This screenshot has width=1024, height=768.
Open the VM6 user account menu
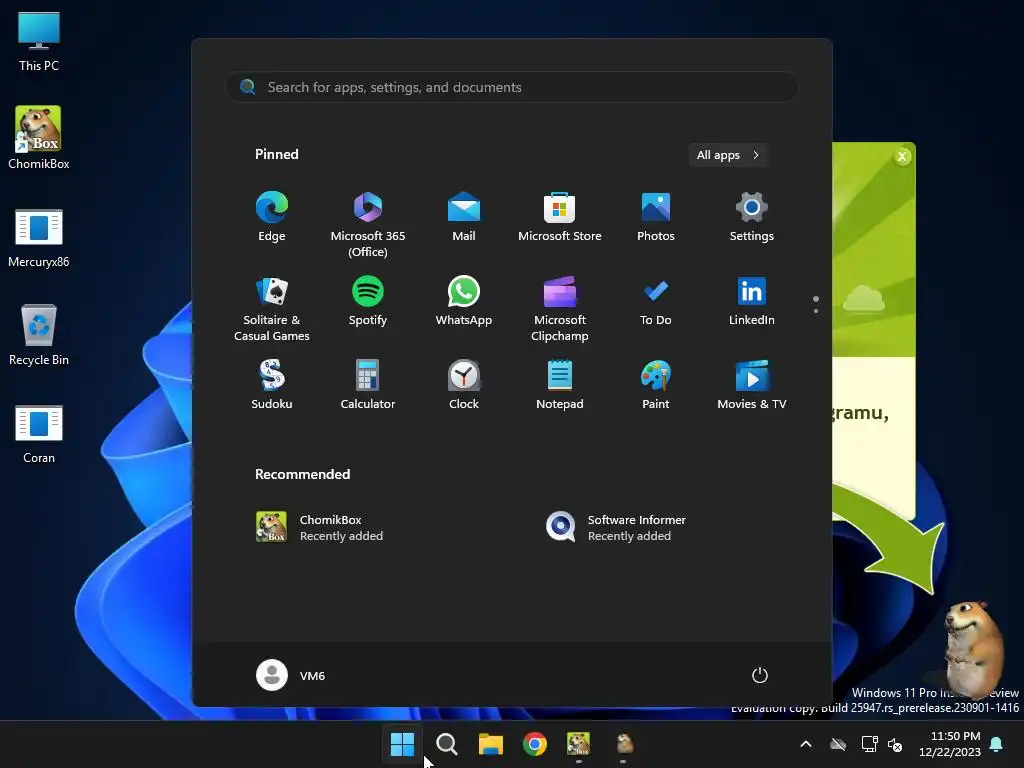pos(291,675)
